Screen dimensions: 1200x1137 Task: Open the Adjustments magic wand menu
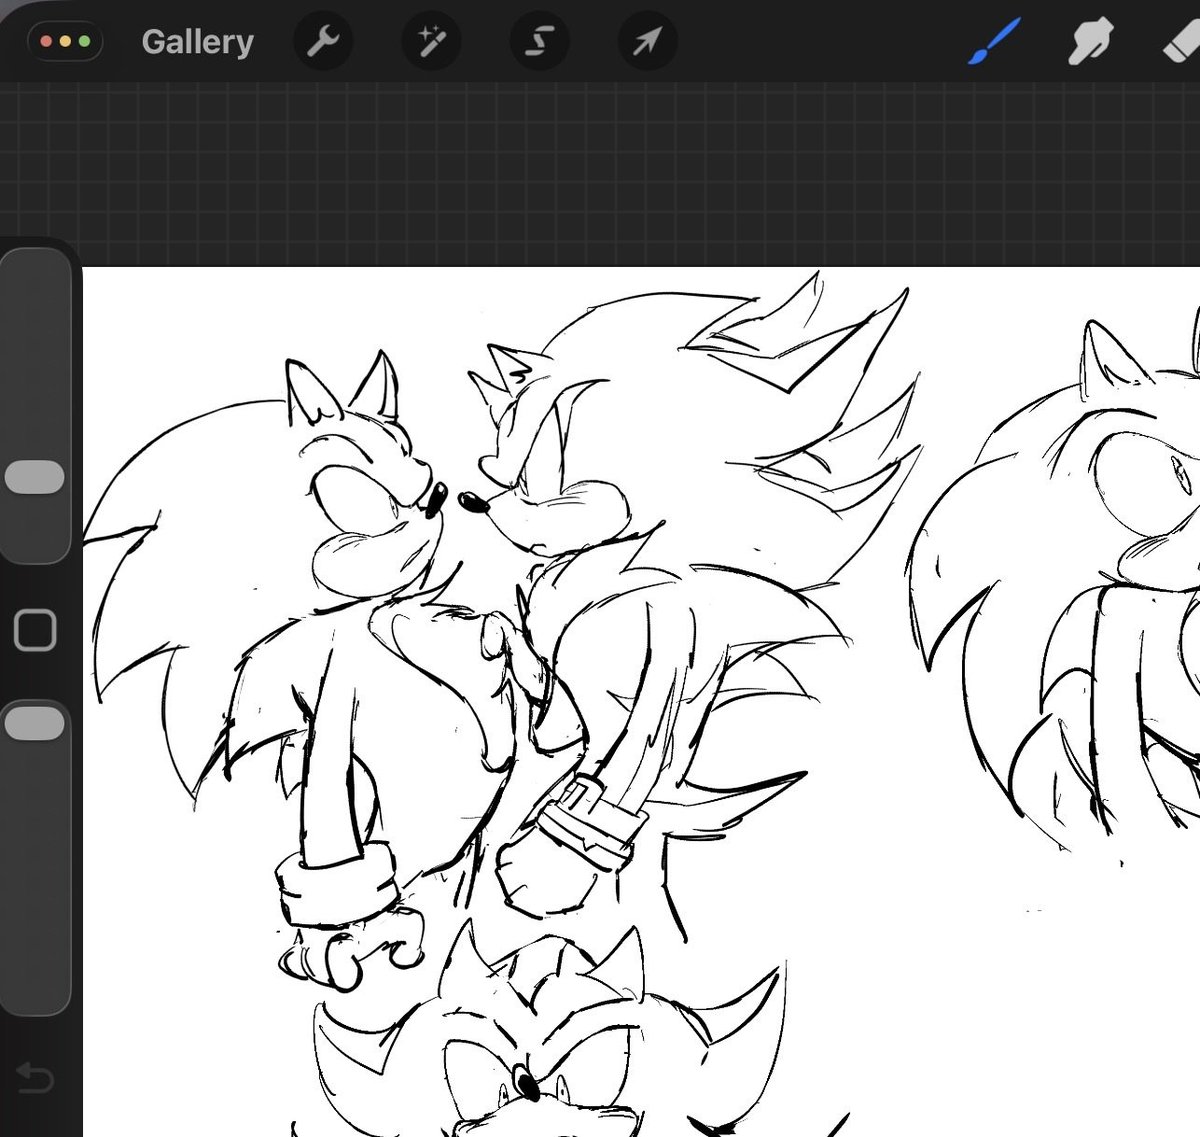[431, 42]
